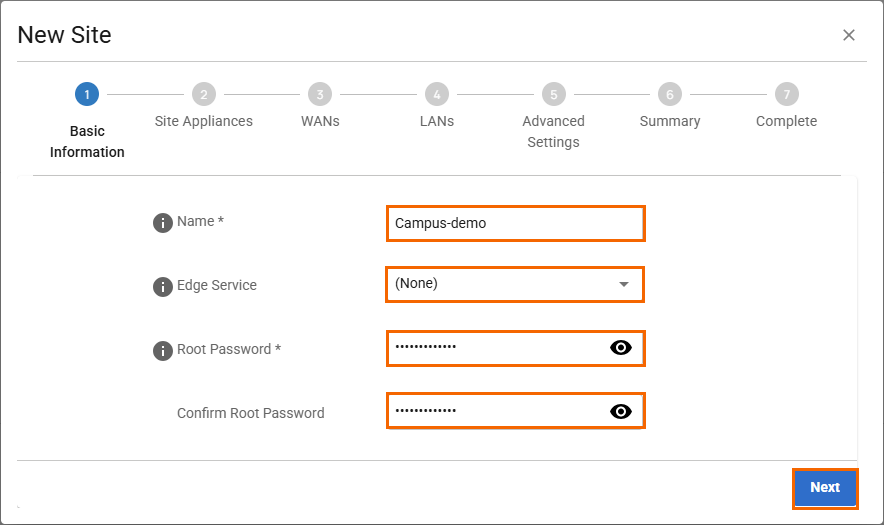The image size is (884, 525).
Task: Jump to step 3 WANs
Action: 320,95
